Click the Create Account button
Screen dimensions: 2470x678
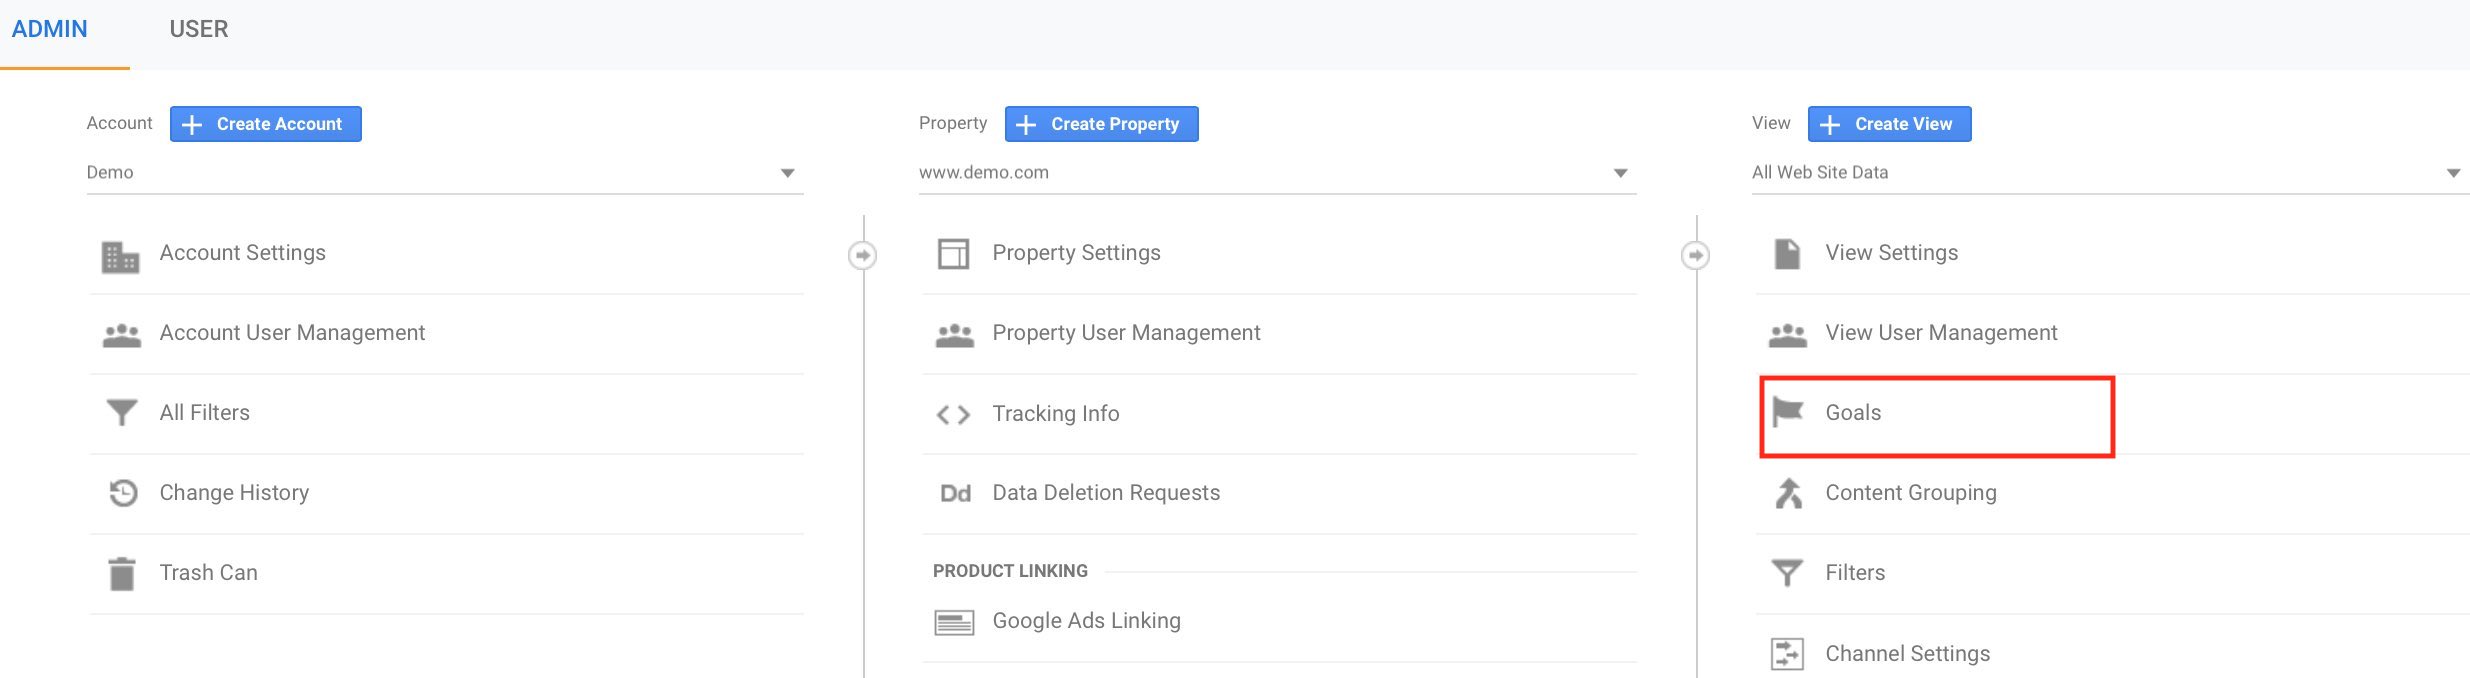(266, 124)
